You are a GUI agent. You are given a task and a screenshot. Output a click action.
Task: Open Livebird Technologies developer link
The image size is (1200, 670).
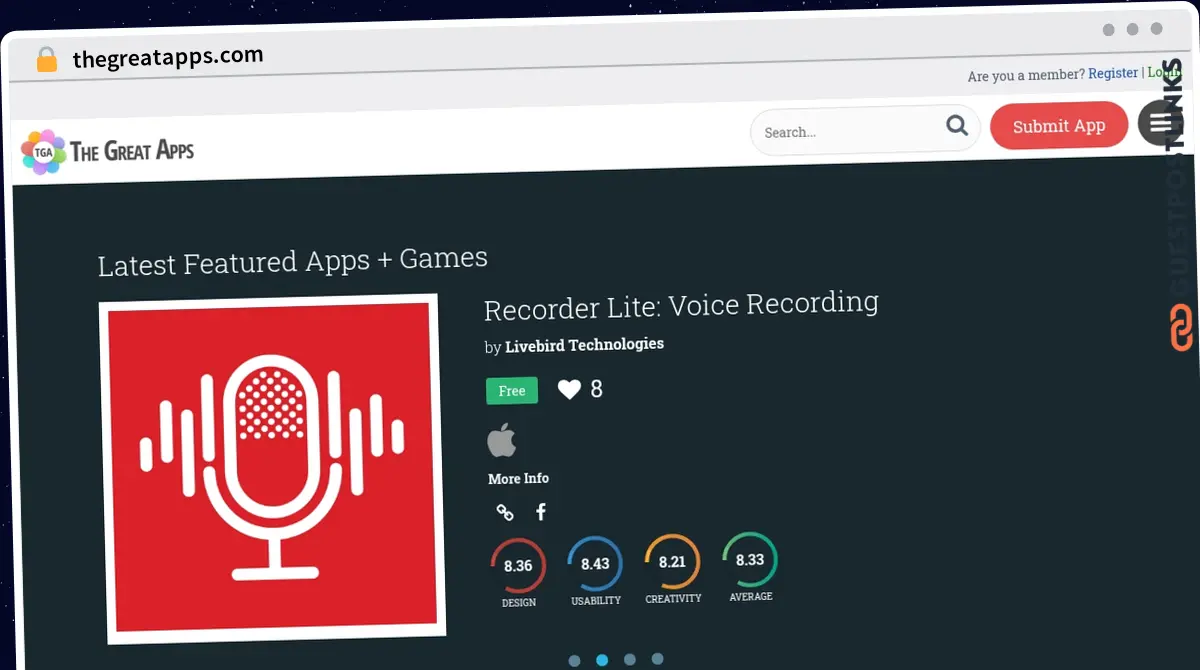pos(584,345)
